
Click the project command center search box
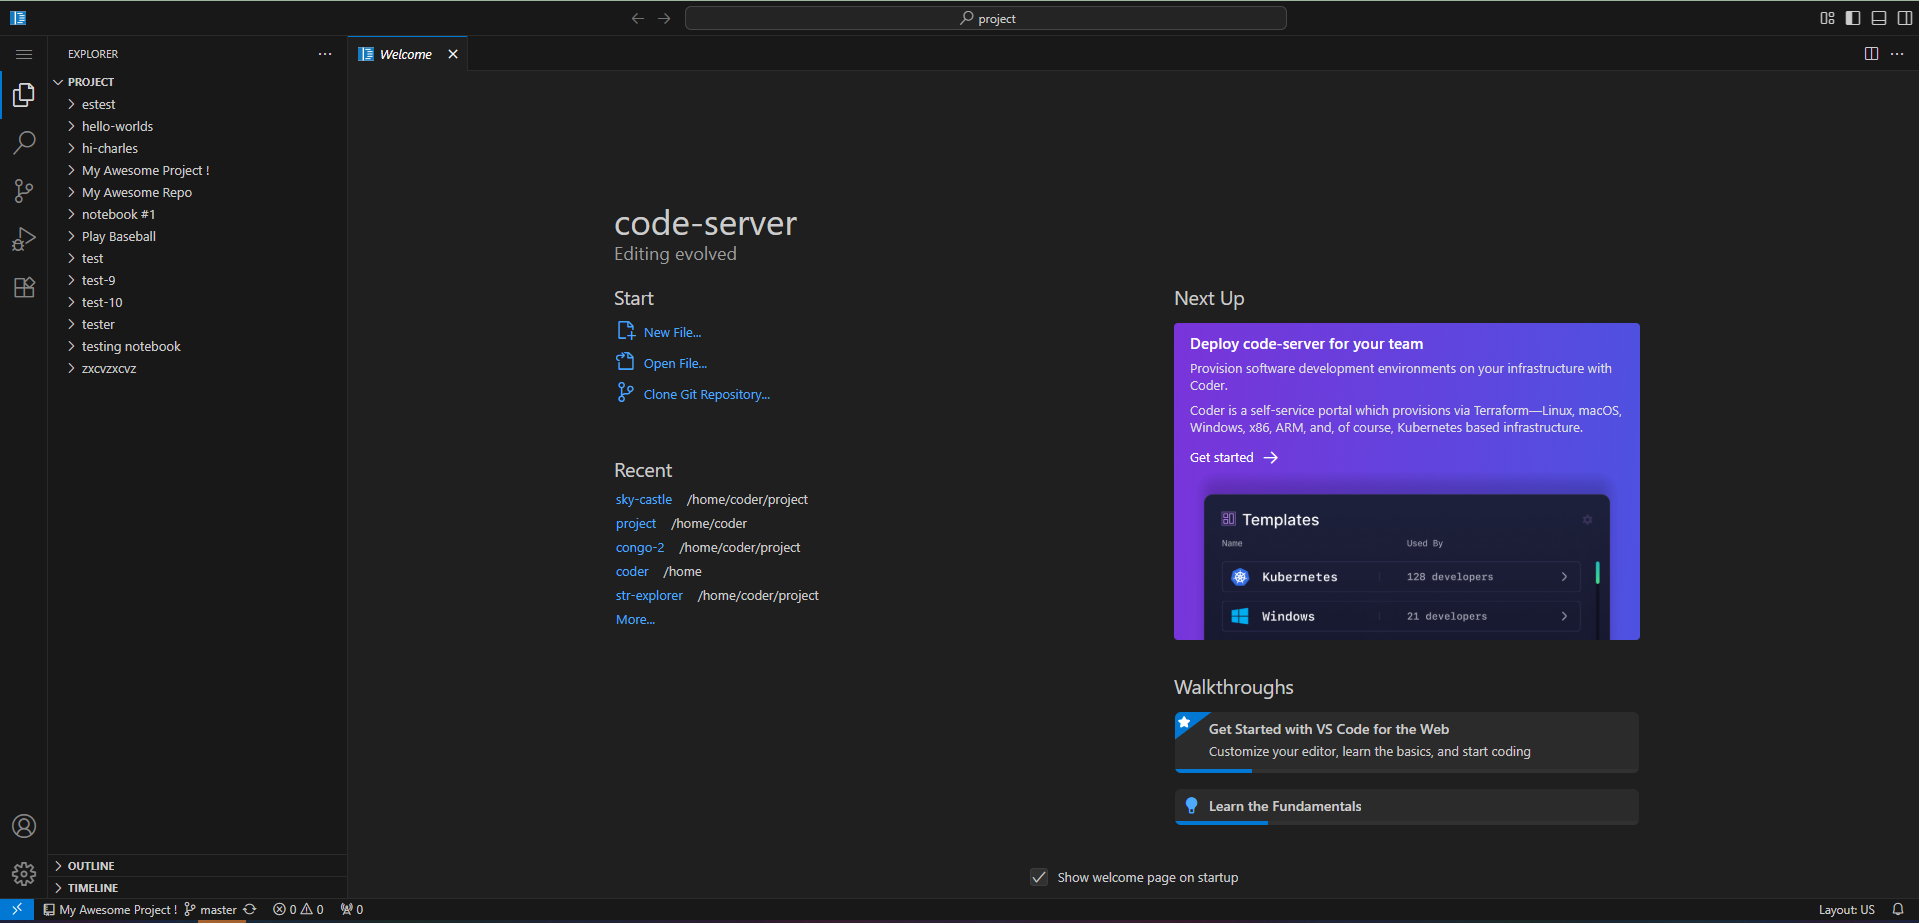[x=986, y=18]
